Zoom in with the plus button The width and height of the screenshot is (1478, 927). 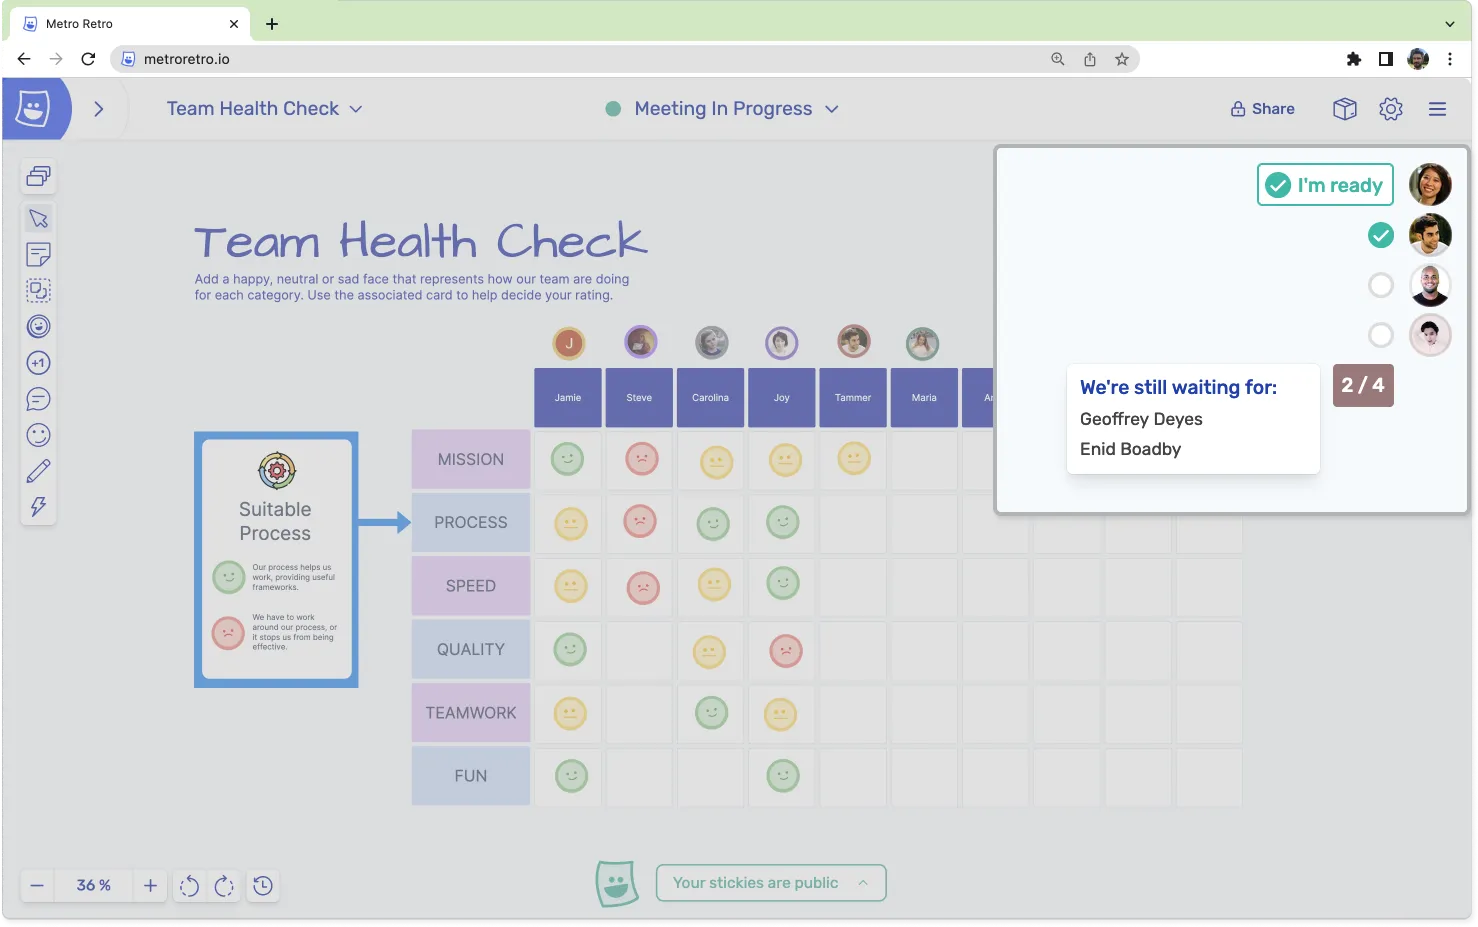[150, 886]
